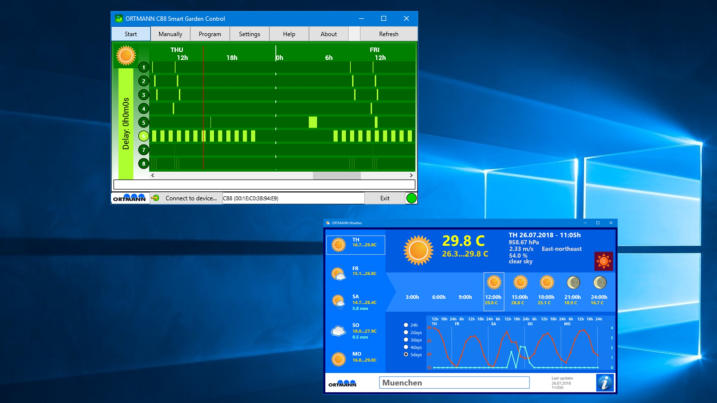Select the 5days chart range radio button
The height and width of the screenshot is (403, 717).
[406, 354]
